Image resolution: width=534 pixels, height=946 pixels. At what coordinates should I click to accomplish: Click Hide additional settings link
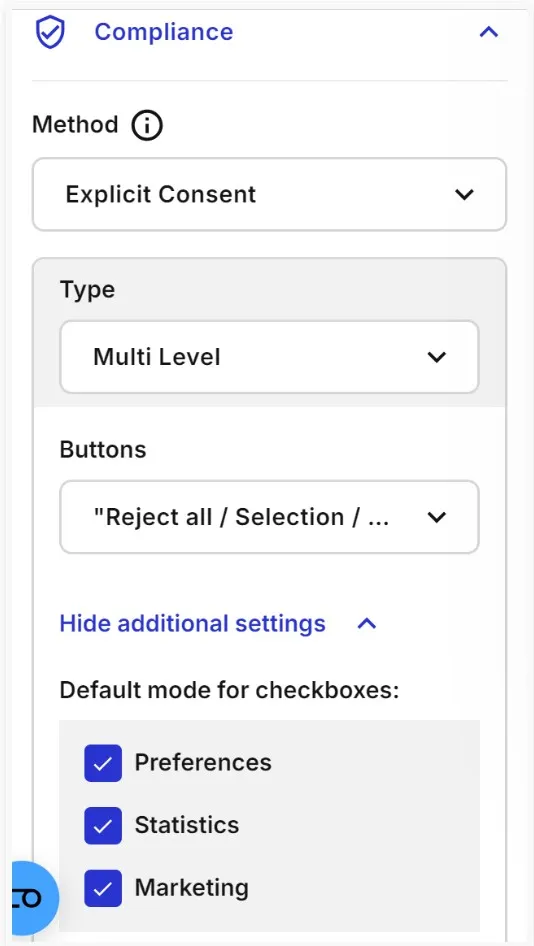coord(192,623)
